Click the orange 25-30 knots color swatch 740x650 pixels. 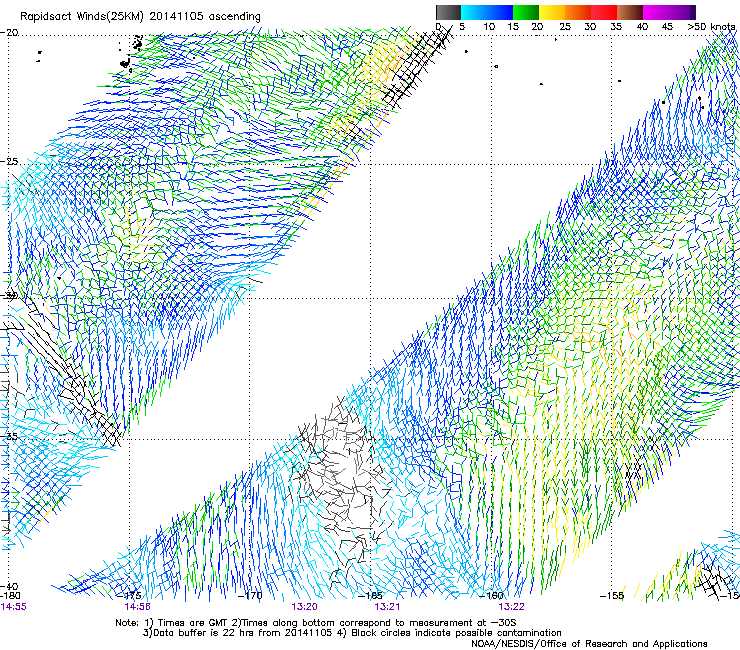tap(578, 12)
